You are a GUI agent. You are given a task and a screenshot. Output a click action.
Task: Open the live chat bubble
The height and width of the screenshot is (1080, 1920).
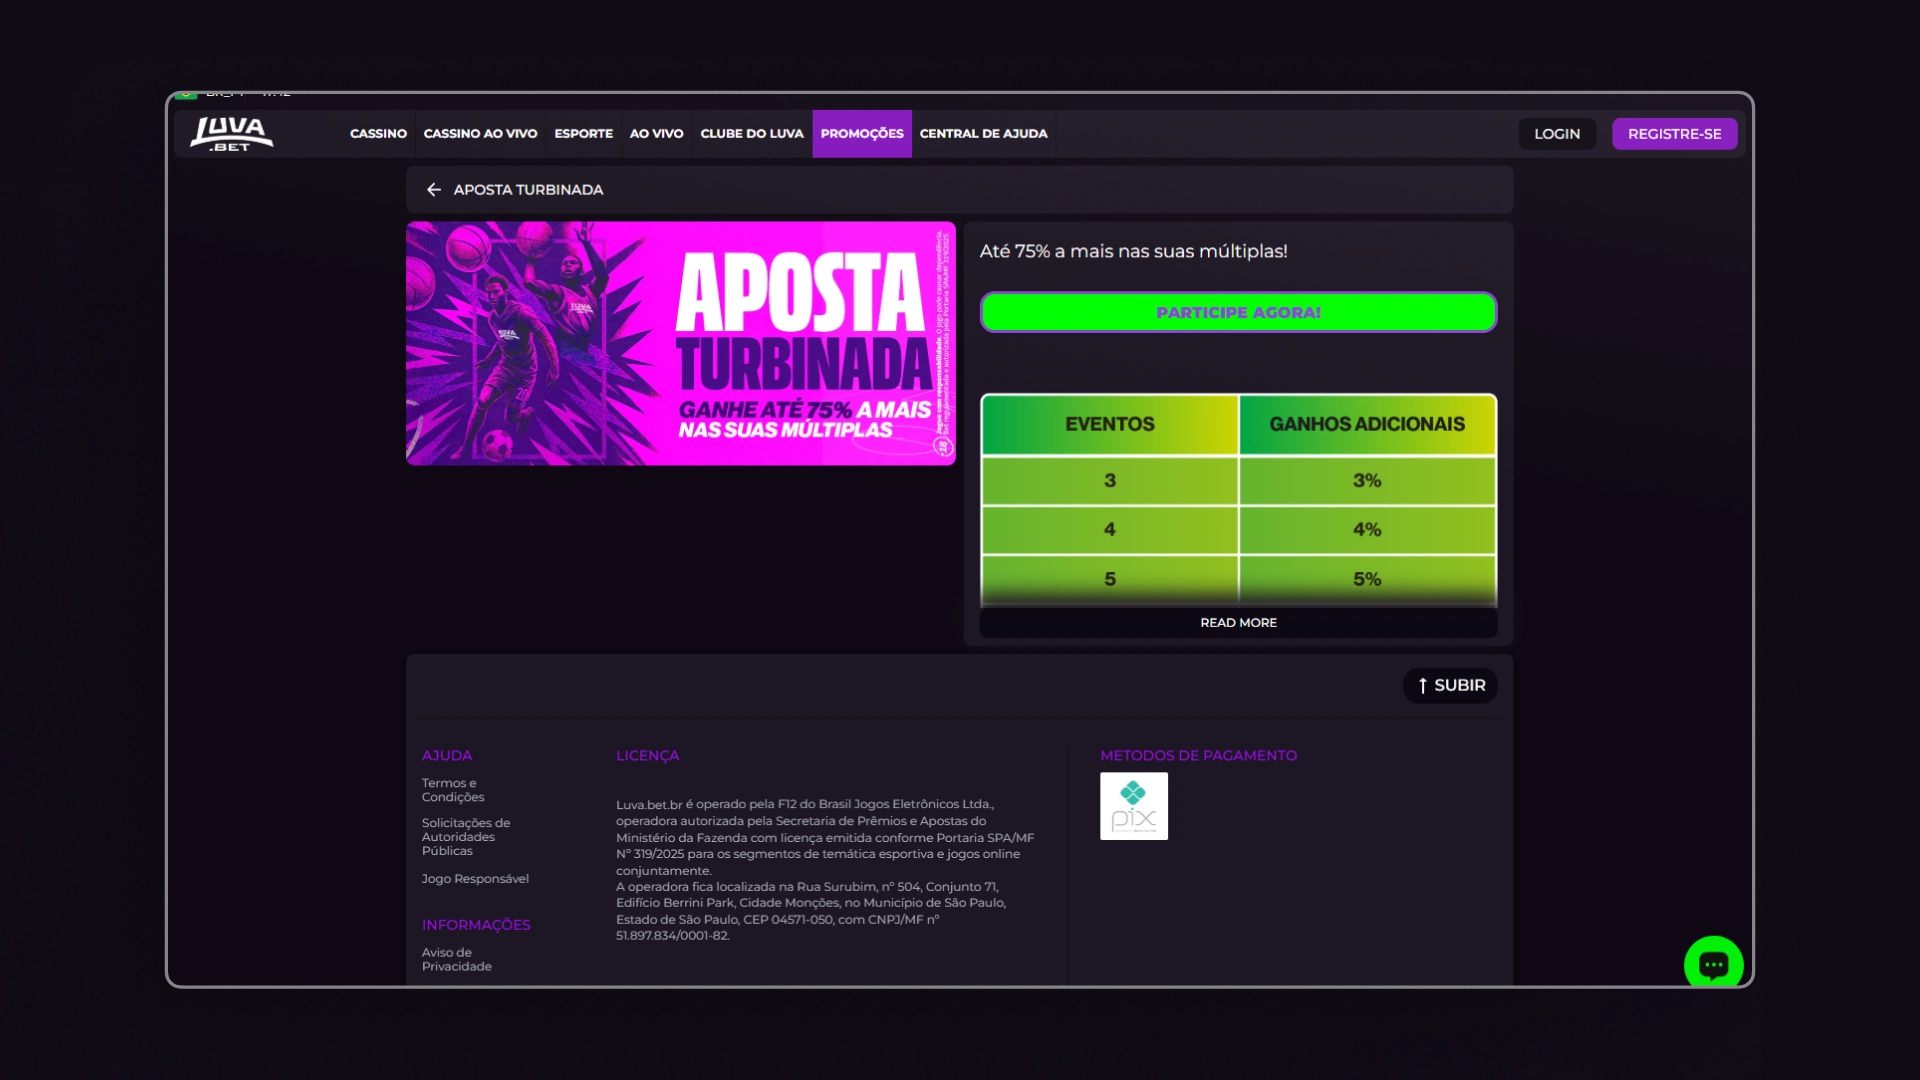click(x=1713, y=963)
